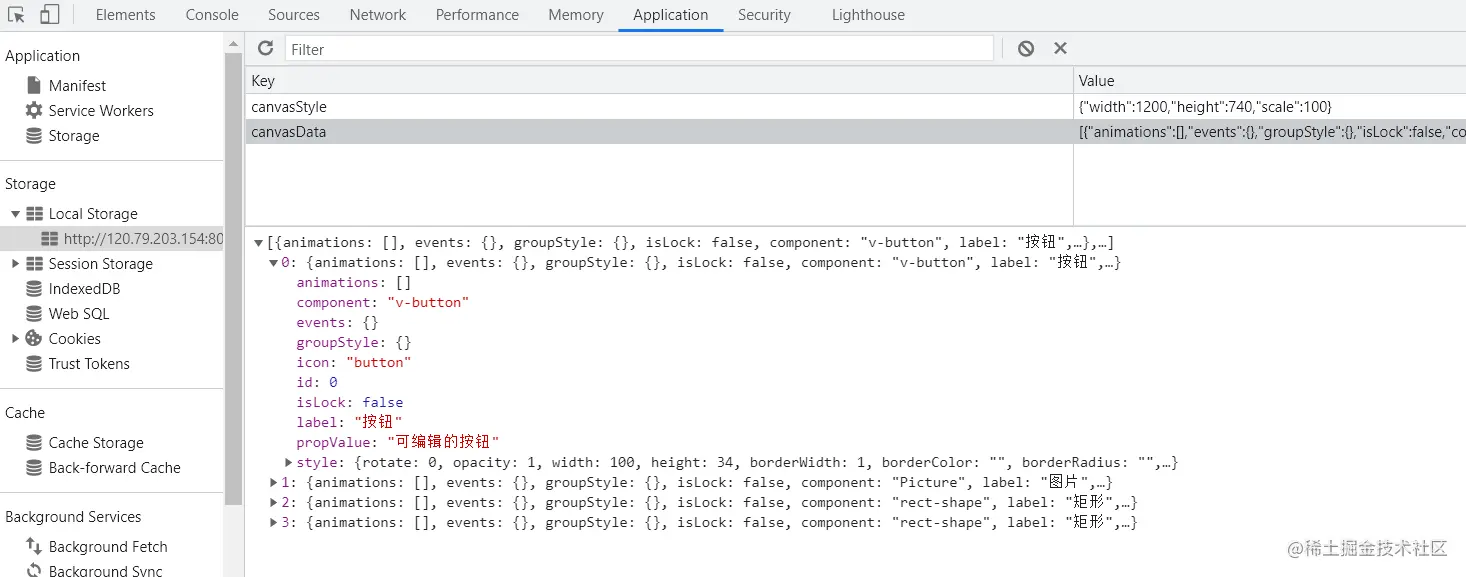The width and height of the screenshot is (1466, 577).
Task: Click the component "v-button" property
Action: click(382, 302)
